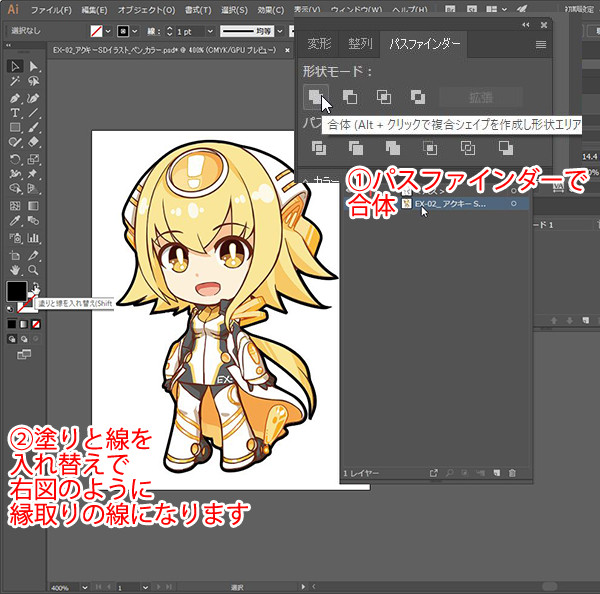
Task: Open 選択(S) menu
Action: click(234, 10)
